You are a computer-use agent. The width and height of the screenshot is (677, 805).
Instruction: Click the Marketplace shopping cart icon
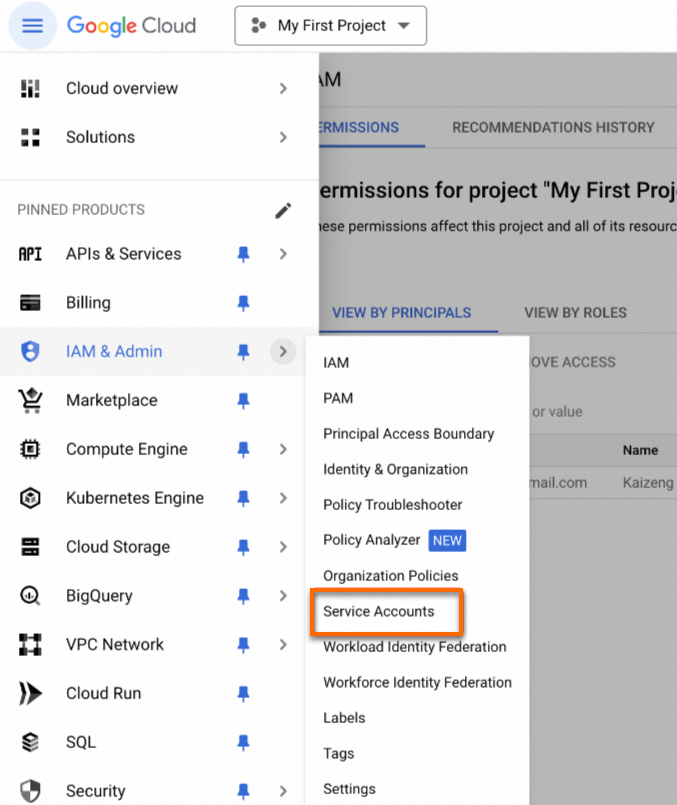click(30, 401)
